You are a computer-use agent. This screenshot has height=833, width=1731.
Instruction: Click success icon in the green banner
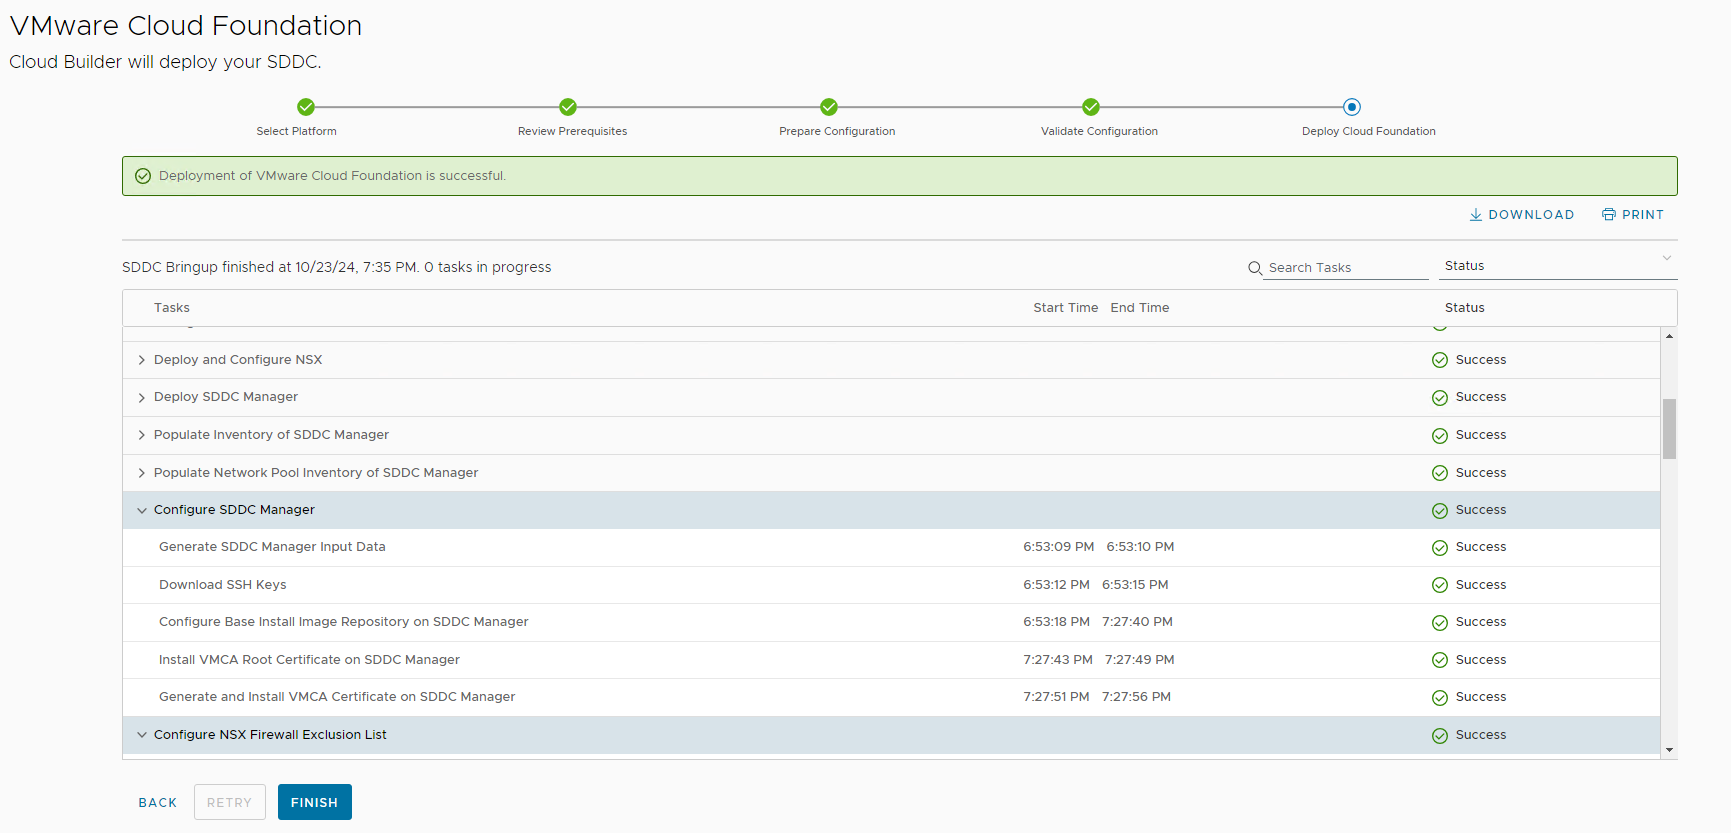(143, 176)
